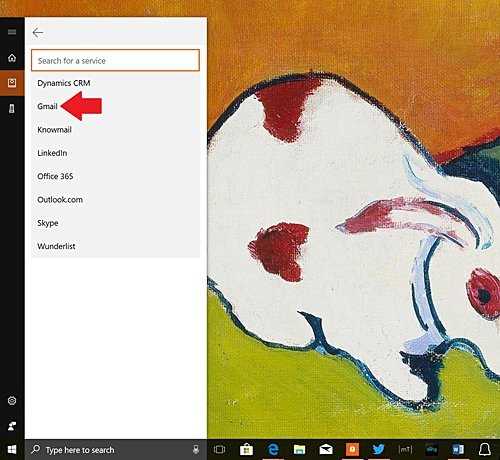Viewport: 500px width, 460px height.
Task: Click the microphone in taskbar search
Action: tap(196, 449)
